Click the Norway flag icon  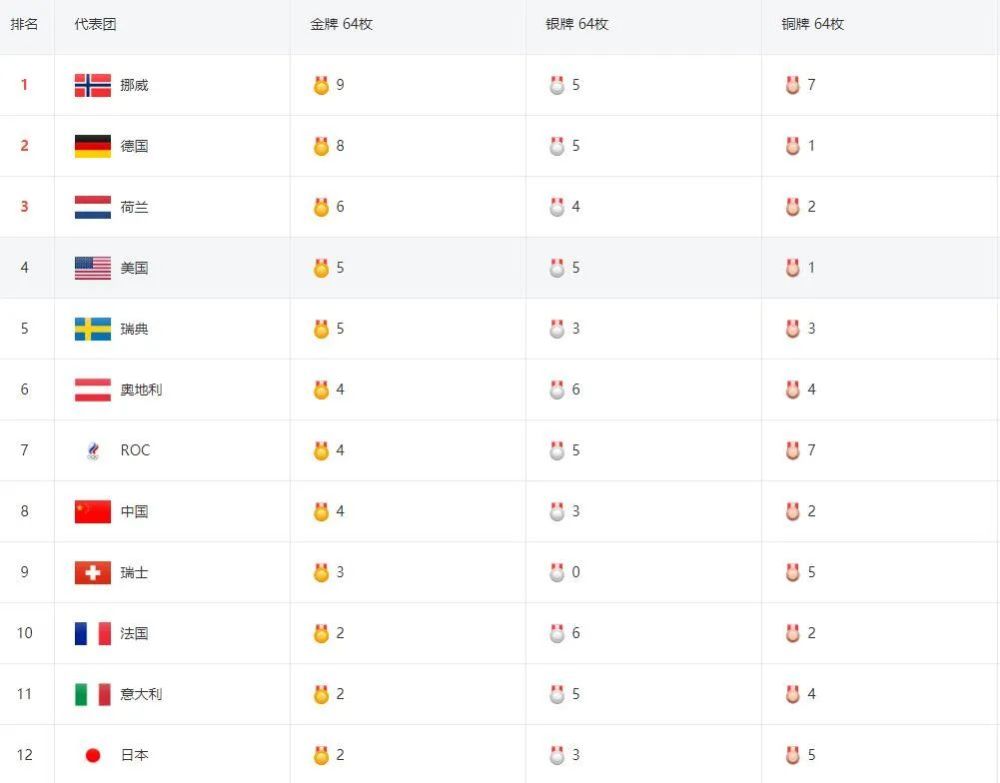(x=92, y=85)
